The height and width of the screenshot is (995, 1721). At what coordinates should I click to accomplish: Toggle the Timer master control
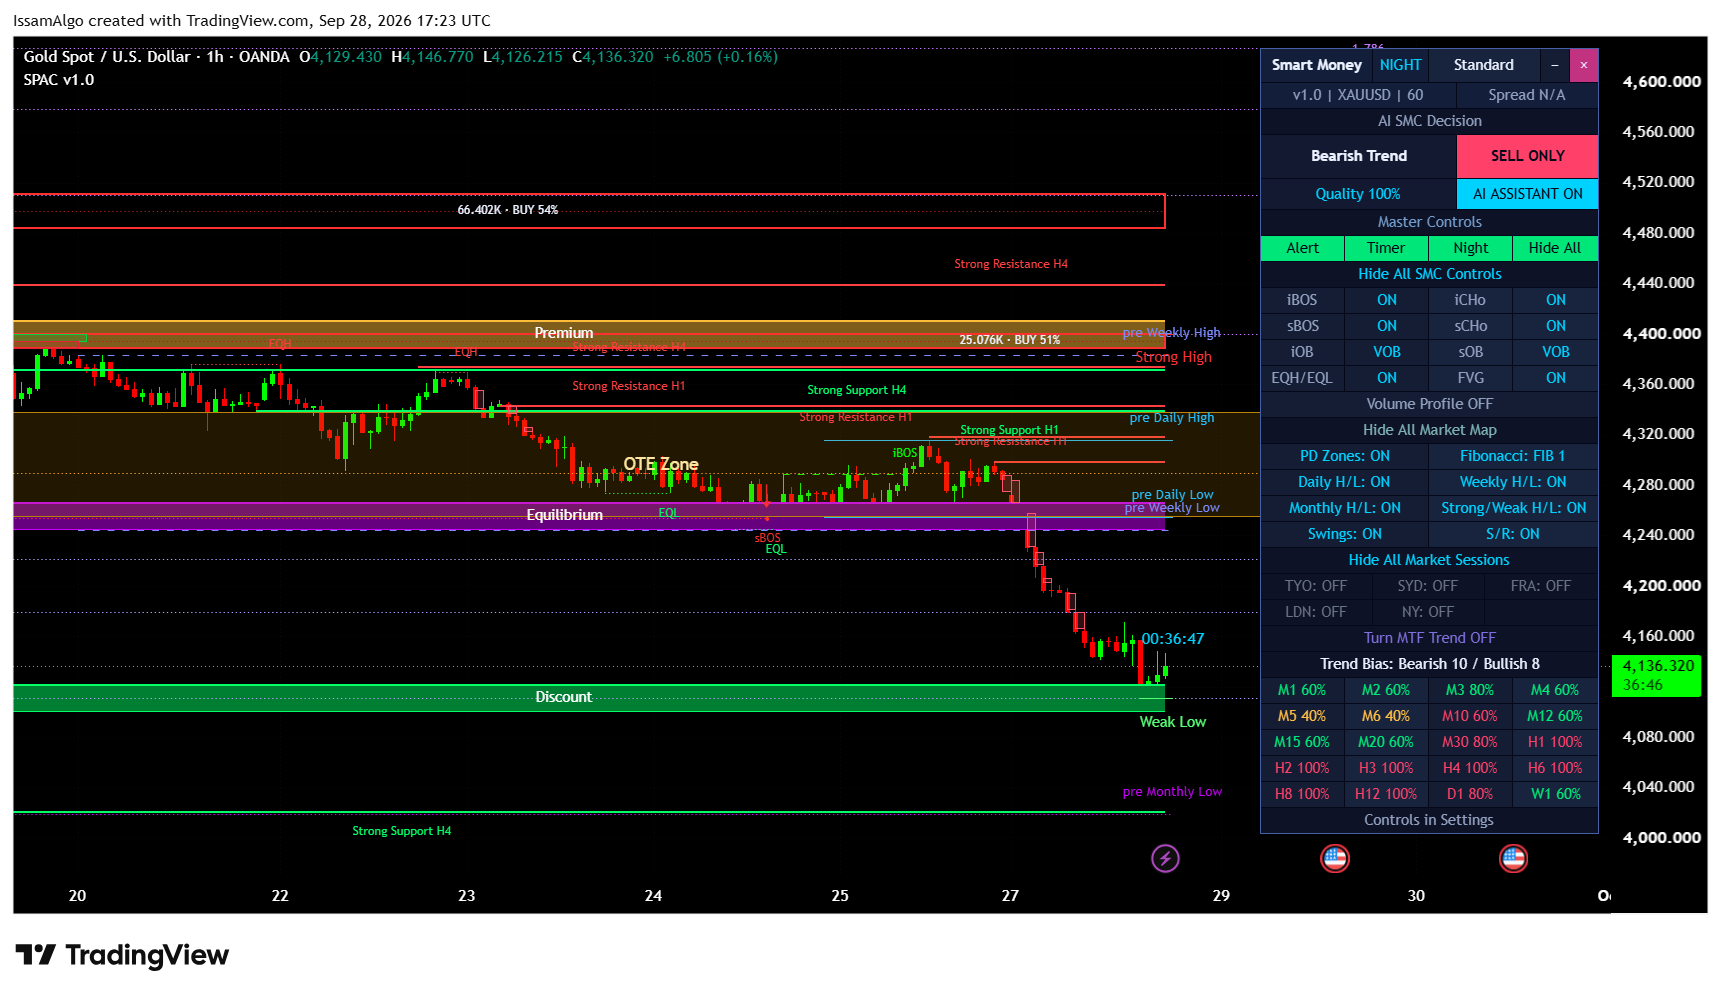point(1386,248)
